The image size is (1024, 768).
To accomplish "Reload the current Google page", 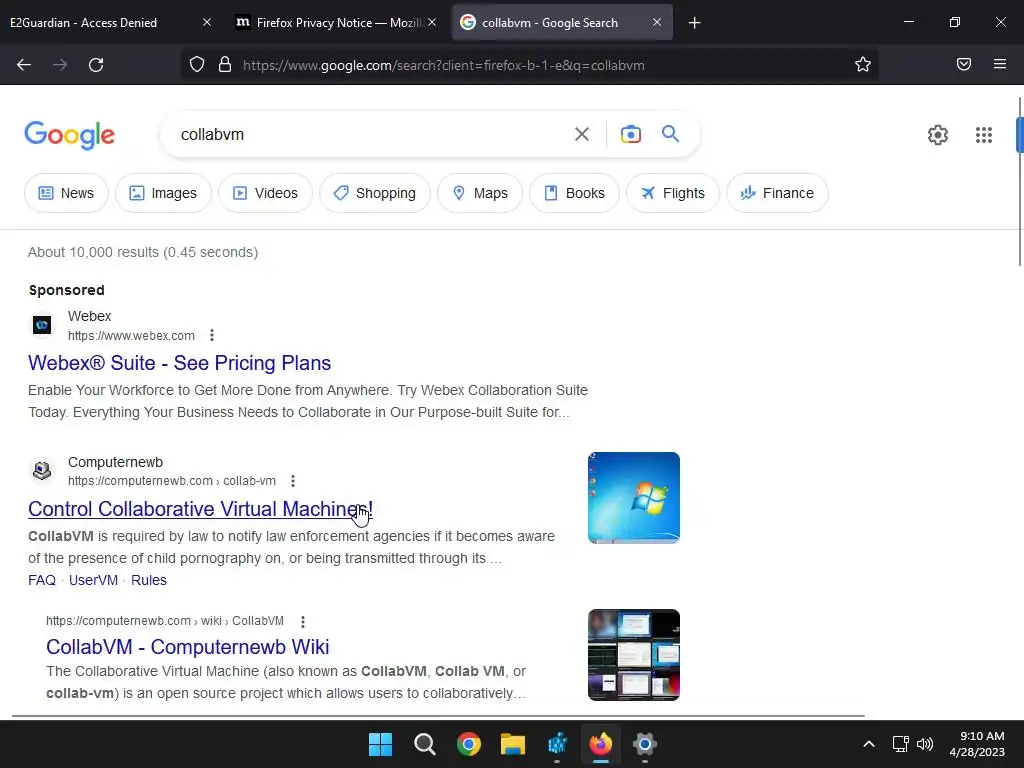I will click(96, 65).
